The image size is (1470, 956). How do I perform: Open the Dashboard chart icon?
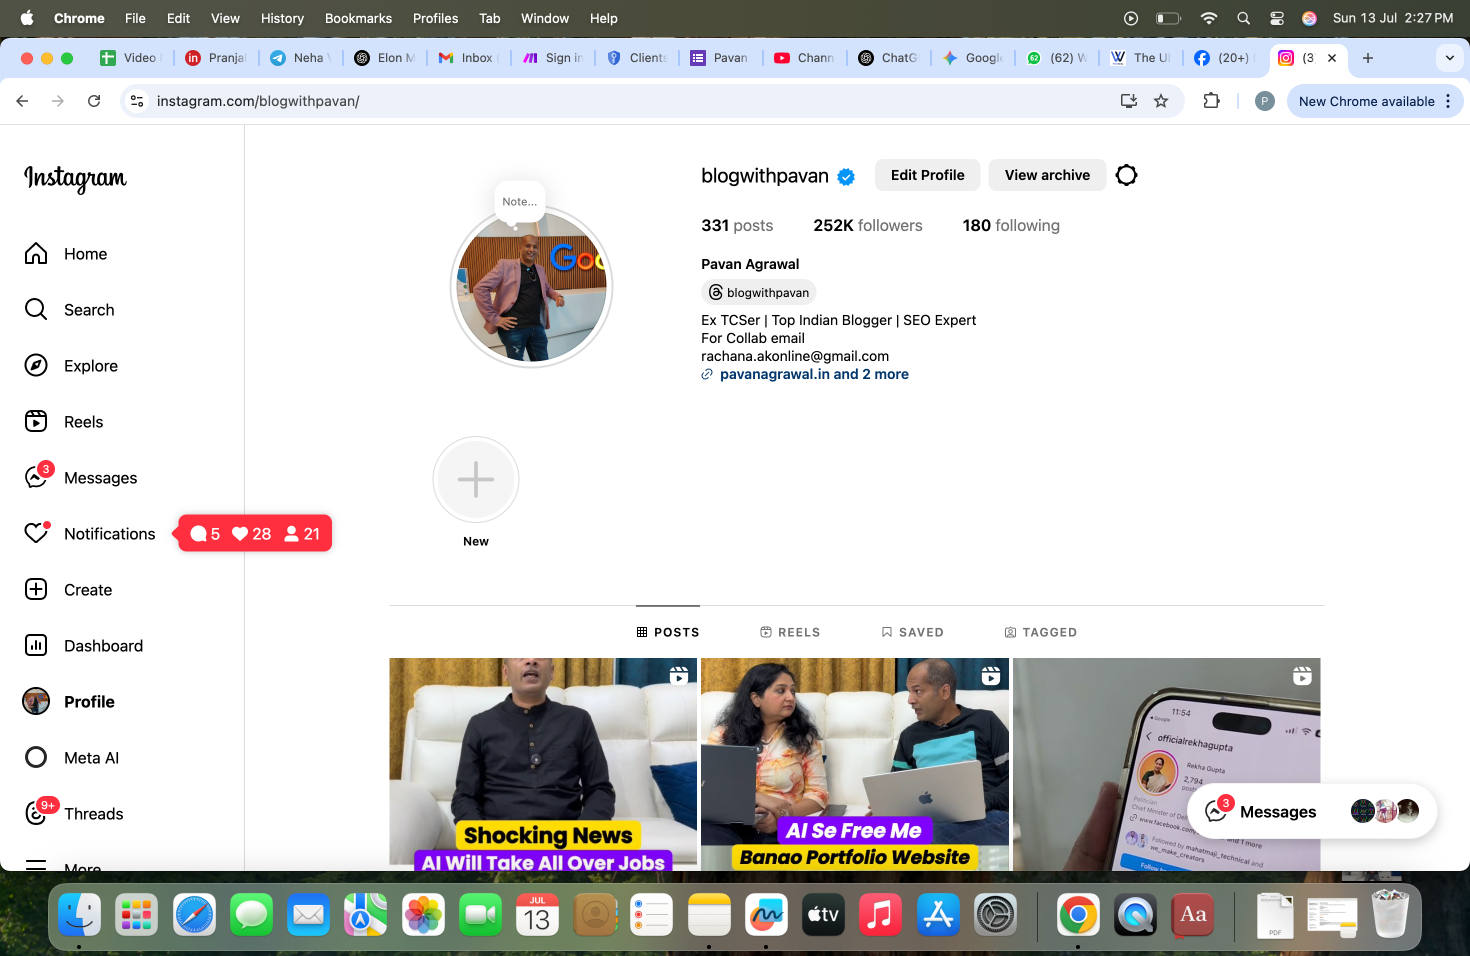tap(36, 646)
